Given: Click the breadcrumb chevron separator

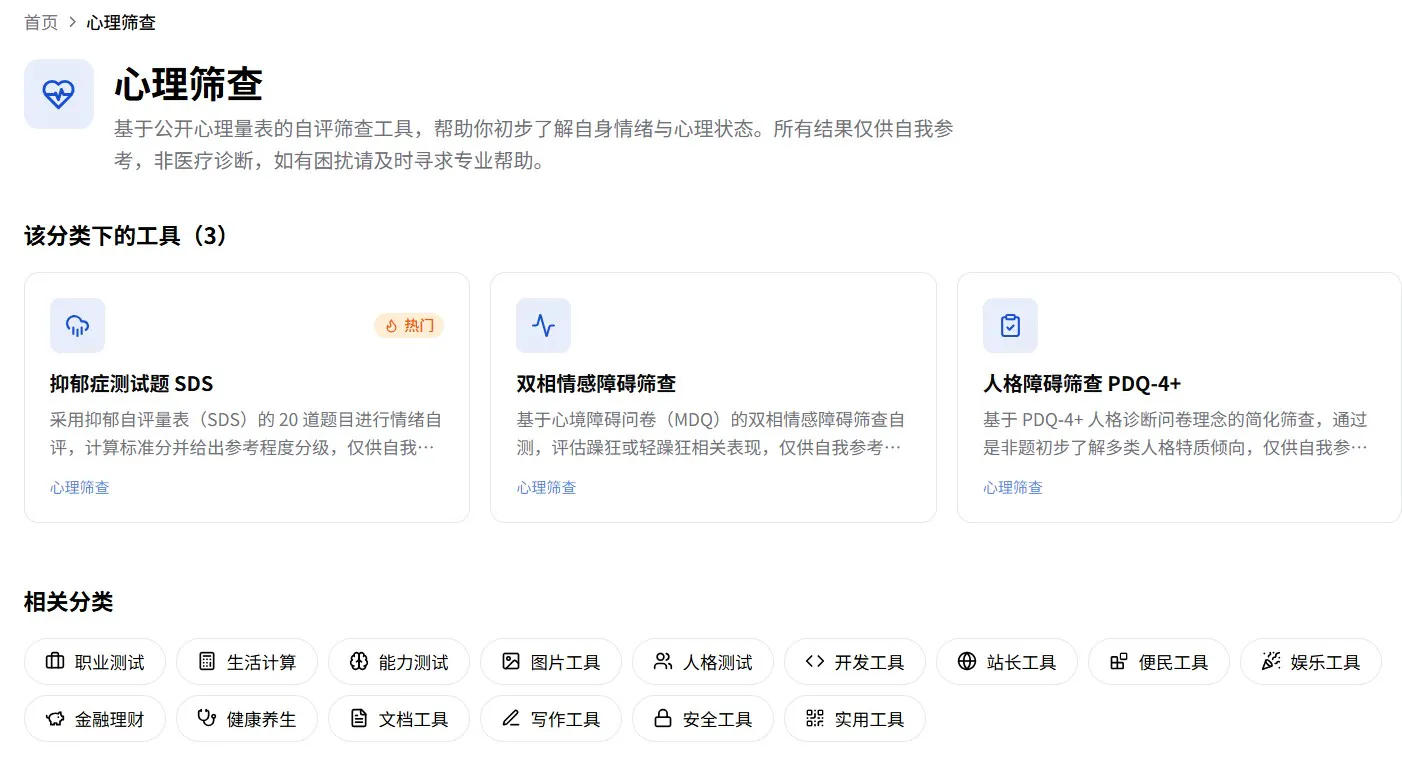Looking at the screenshot, I should pos(73,22).
